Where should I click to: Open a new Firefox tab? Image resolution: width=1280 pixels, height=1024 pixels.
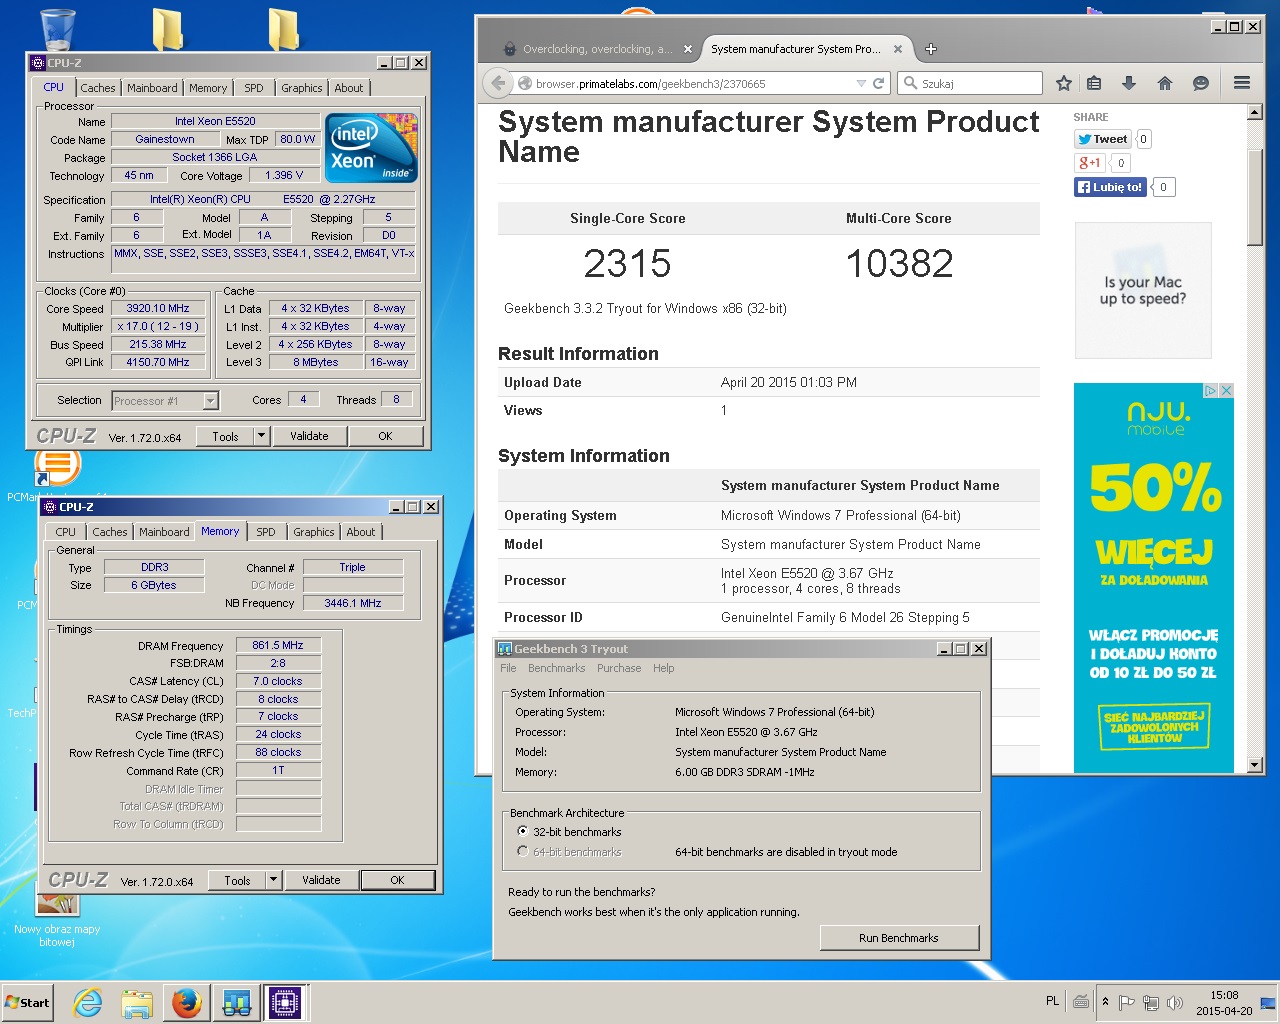pos(930,48)
